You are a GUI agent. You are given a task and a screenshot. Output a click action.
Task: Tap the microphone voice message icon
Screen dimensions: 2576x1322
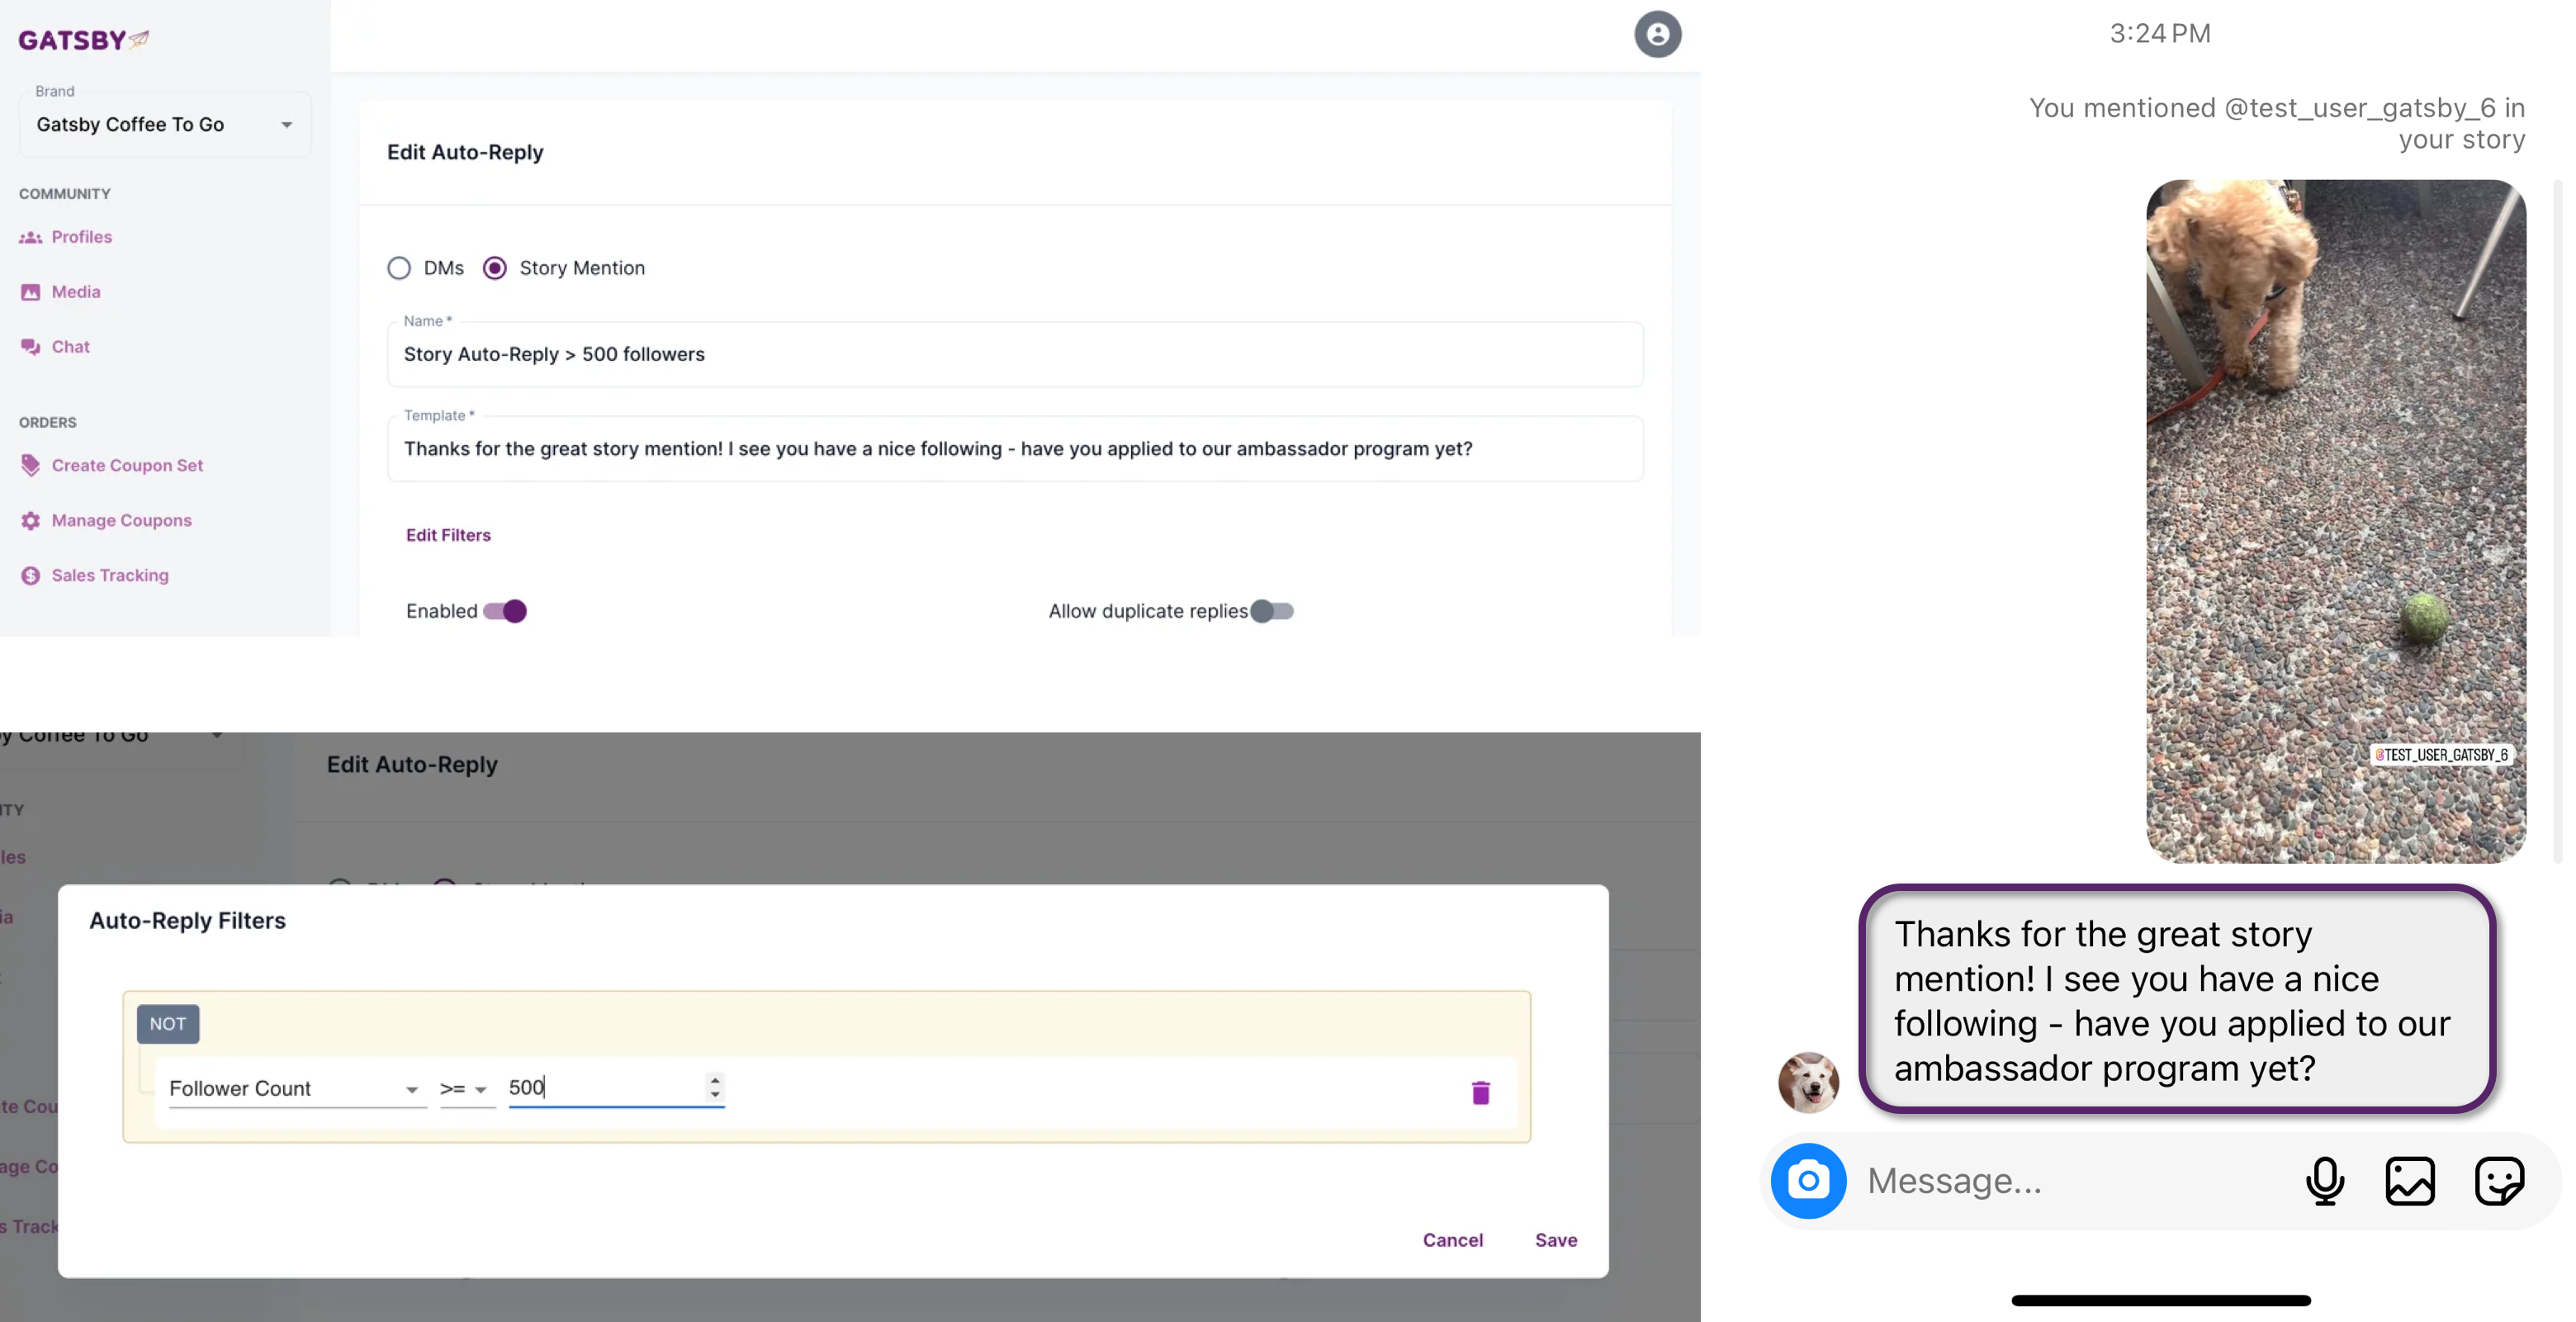click(x=2324, y=1181)
